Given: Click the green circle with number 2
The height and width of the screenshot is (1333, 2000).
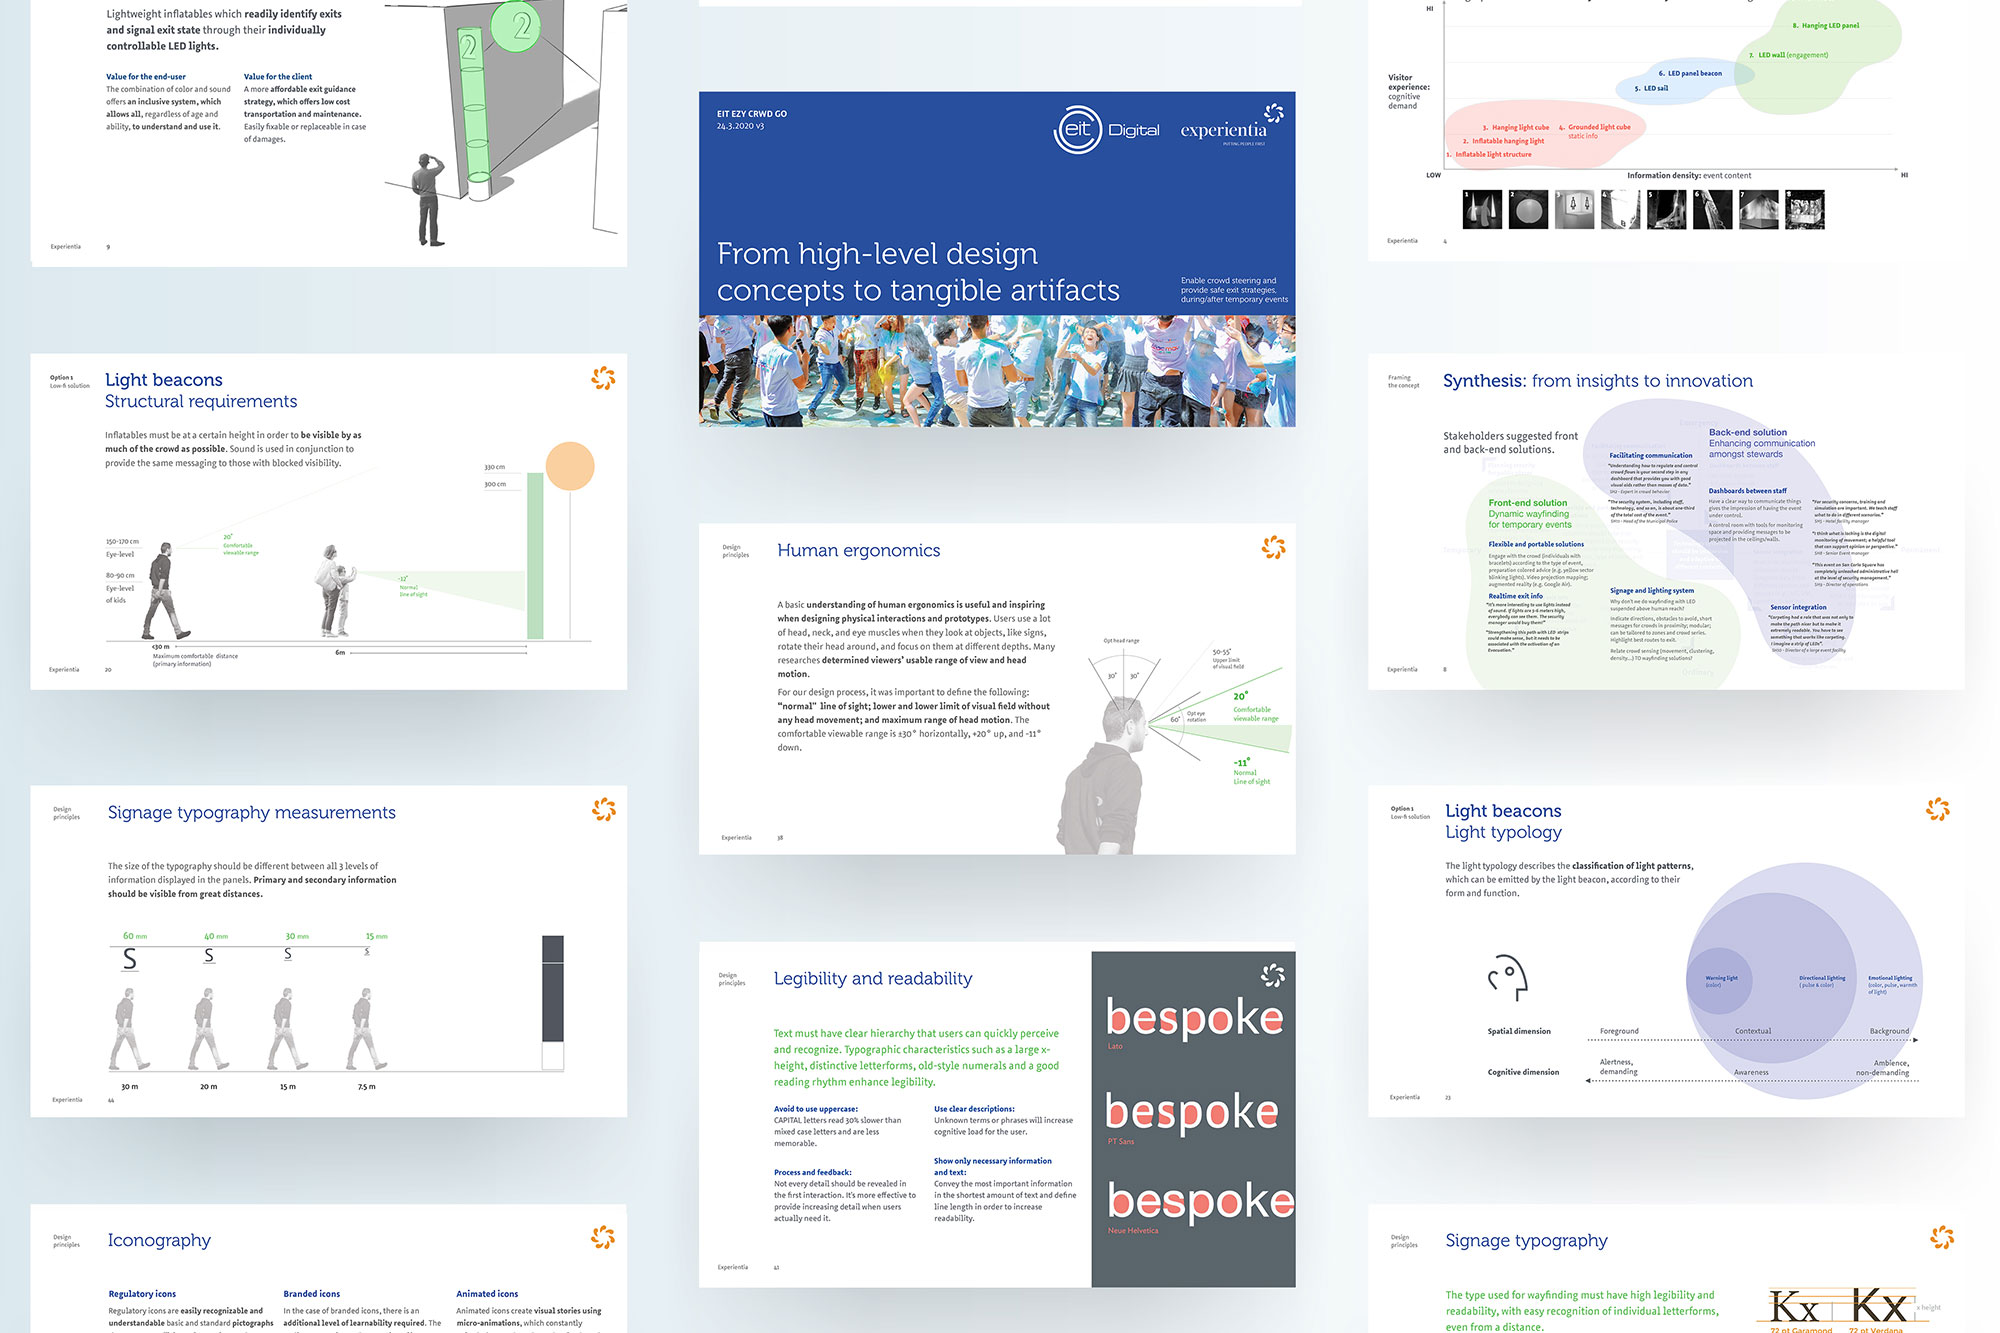Looking at the screenshot, I should pos(516,27).
